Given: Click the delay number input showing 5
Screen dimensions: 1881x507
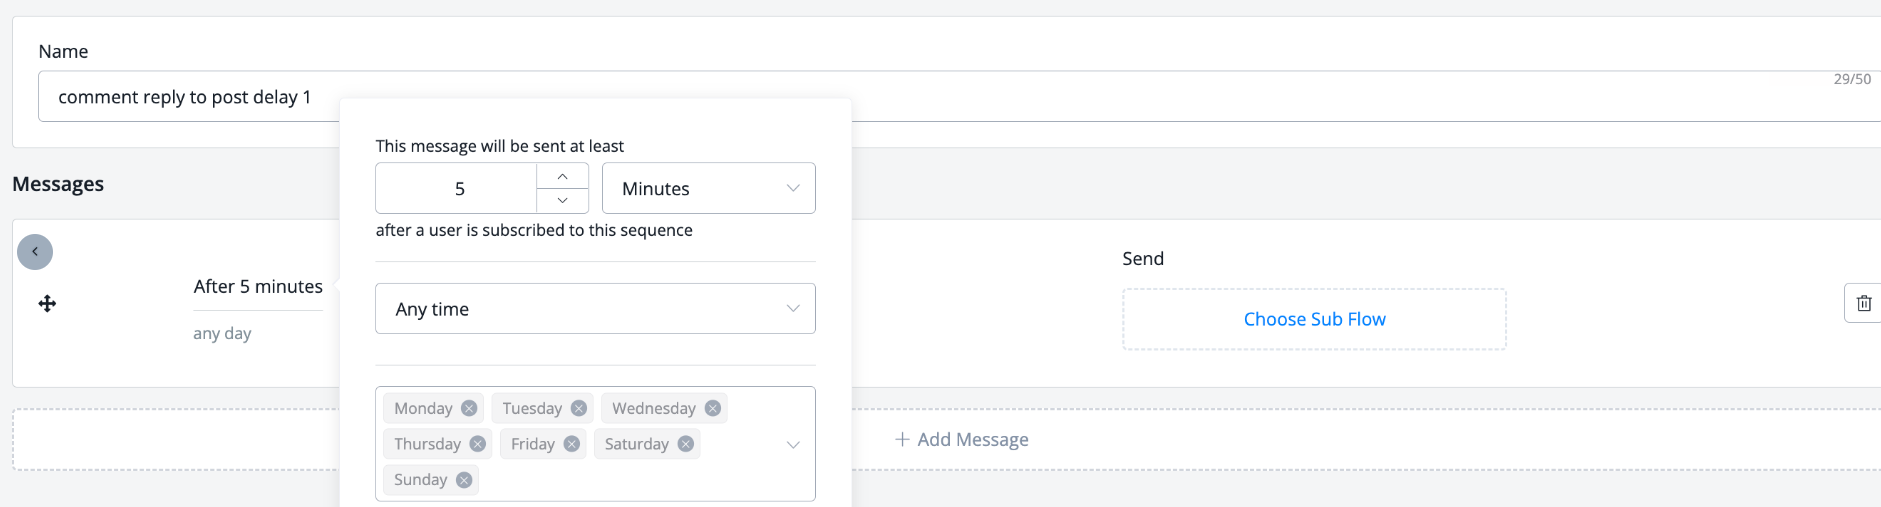Looking at the screenshot, I should pos(459,188).
